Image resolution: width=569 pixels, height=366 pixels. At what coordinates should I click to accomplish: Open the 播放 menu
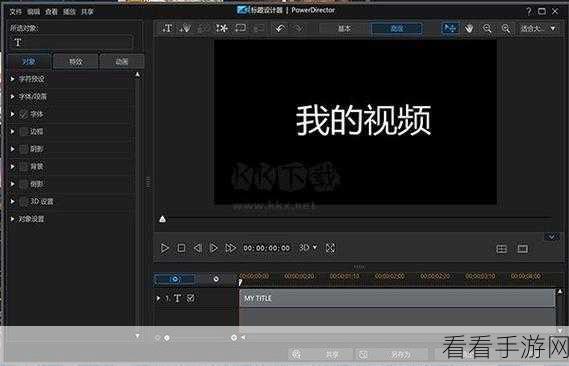coord(69,12)
